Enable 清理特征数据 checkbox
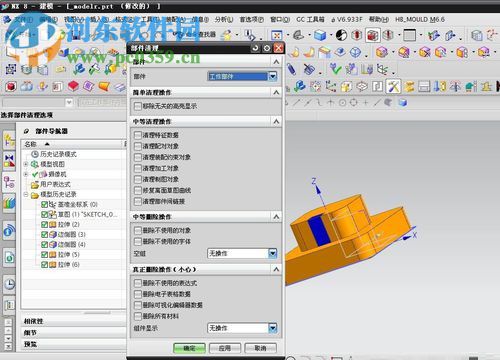This screenshot has height=360, width=500. [x=137, y=135]
